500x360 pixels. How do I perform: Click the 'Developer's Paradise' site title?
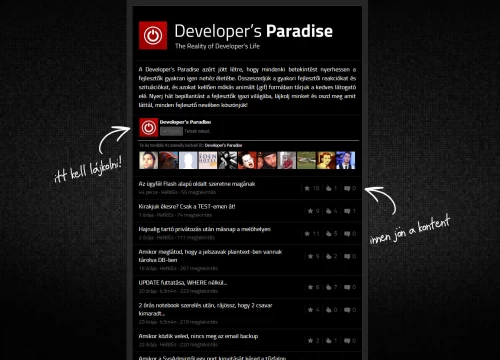[x=253, y=31]
